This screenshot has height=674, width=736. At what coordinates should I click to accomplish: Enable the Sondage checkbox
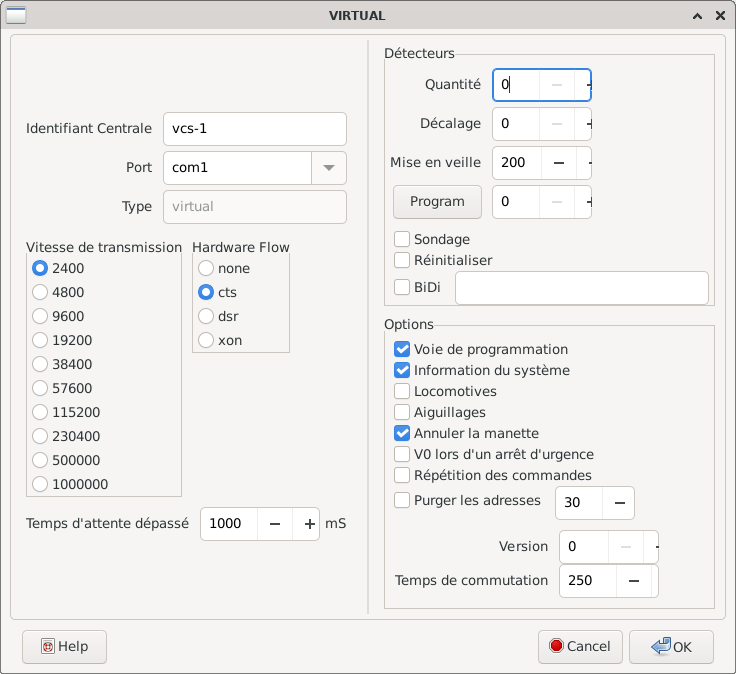click(x=402, y=239)
